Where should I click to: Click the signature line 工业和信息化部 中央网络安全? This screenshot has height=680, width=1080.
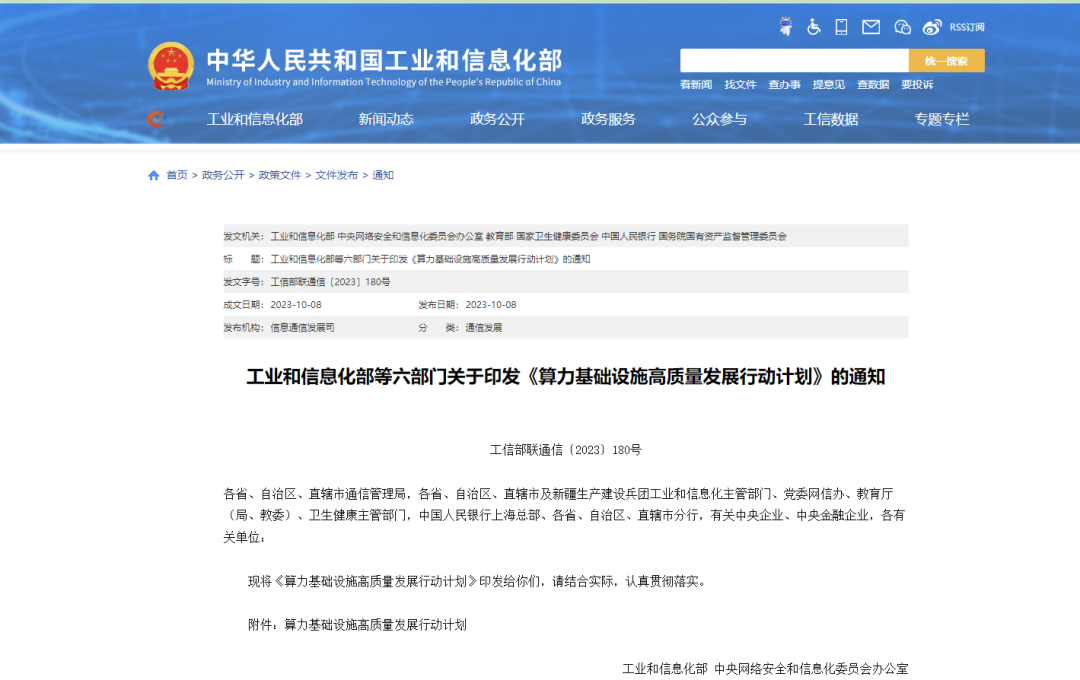tap(765, 669)
